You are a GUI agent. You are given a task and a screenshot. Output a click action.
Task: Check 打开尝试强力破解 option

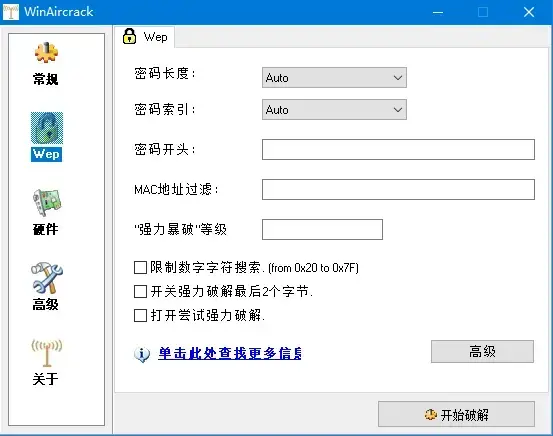[140, 315]
